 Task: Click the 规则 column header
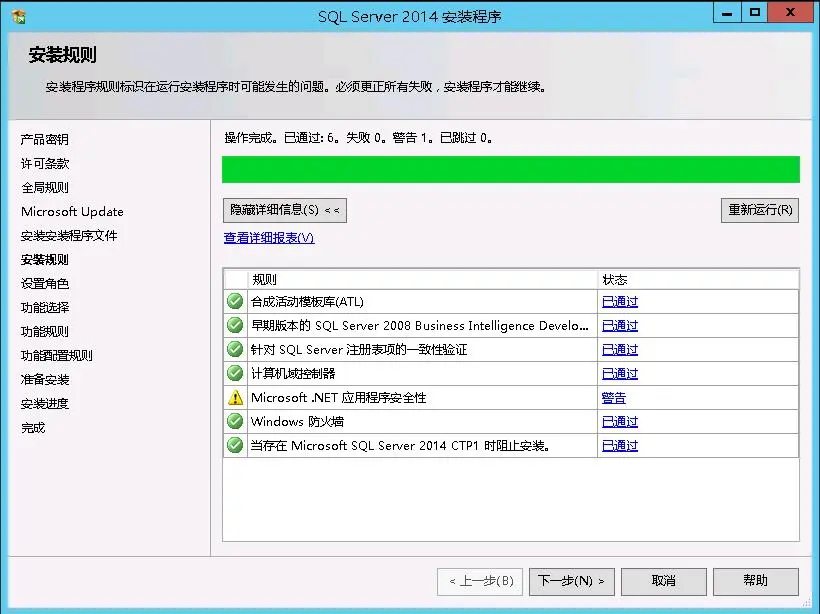click(423, 280)
